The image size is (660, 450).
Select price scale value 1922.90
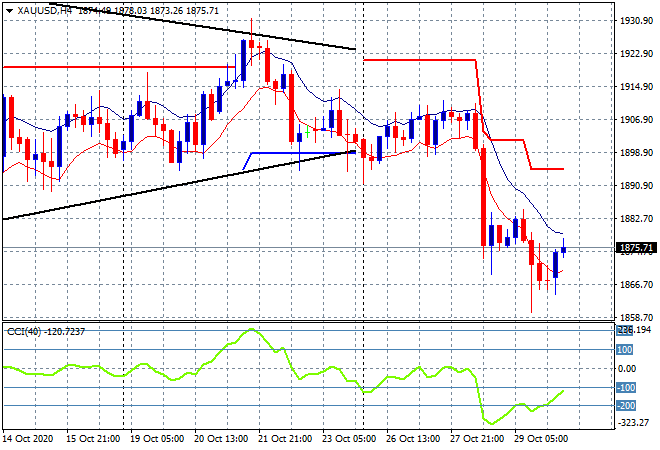pyautogui.click(x=636, y=53)
